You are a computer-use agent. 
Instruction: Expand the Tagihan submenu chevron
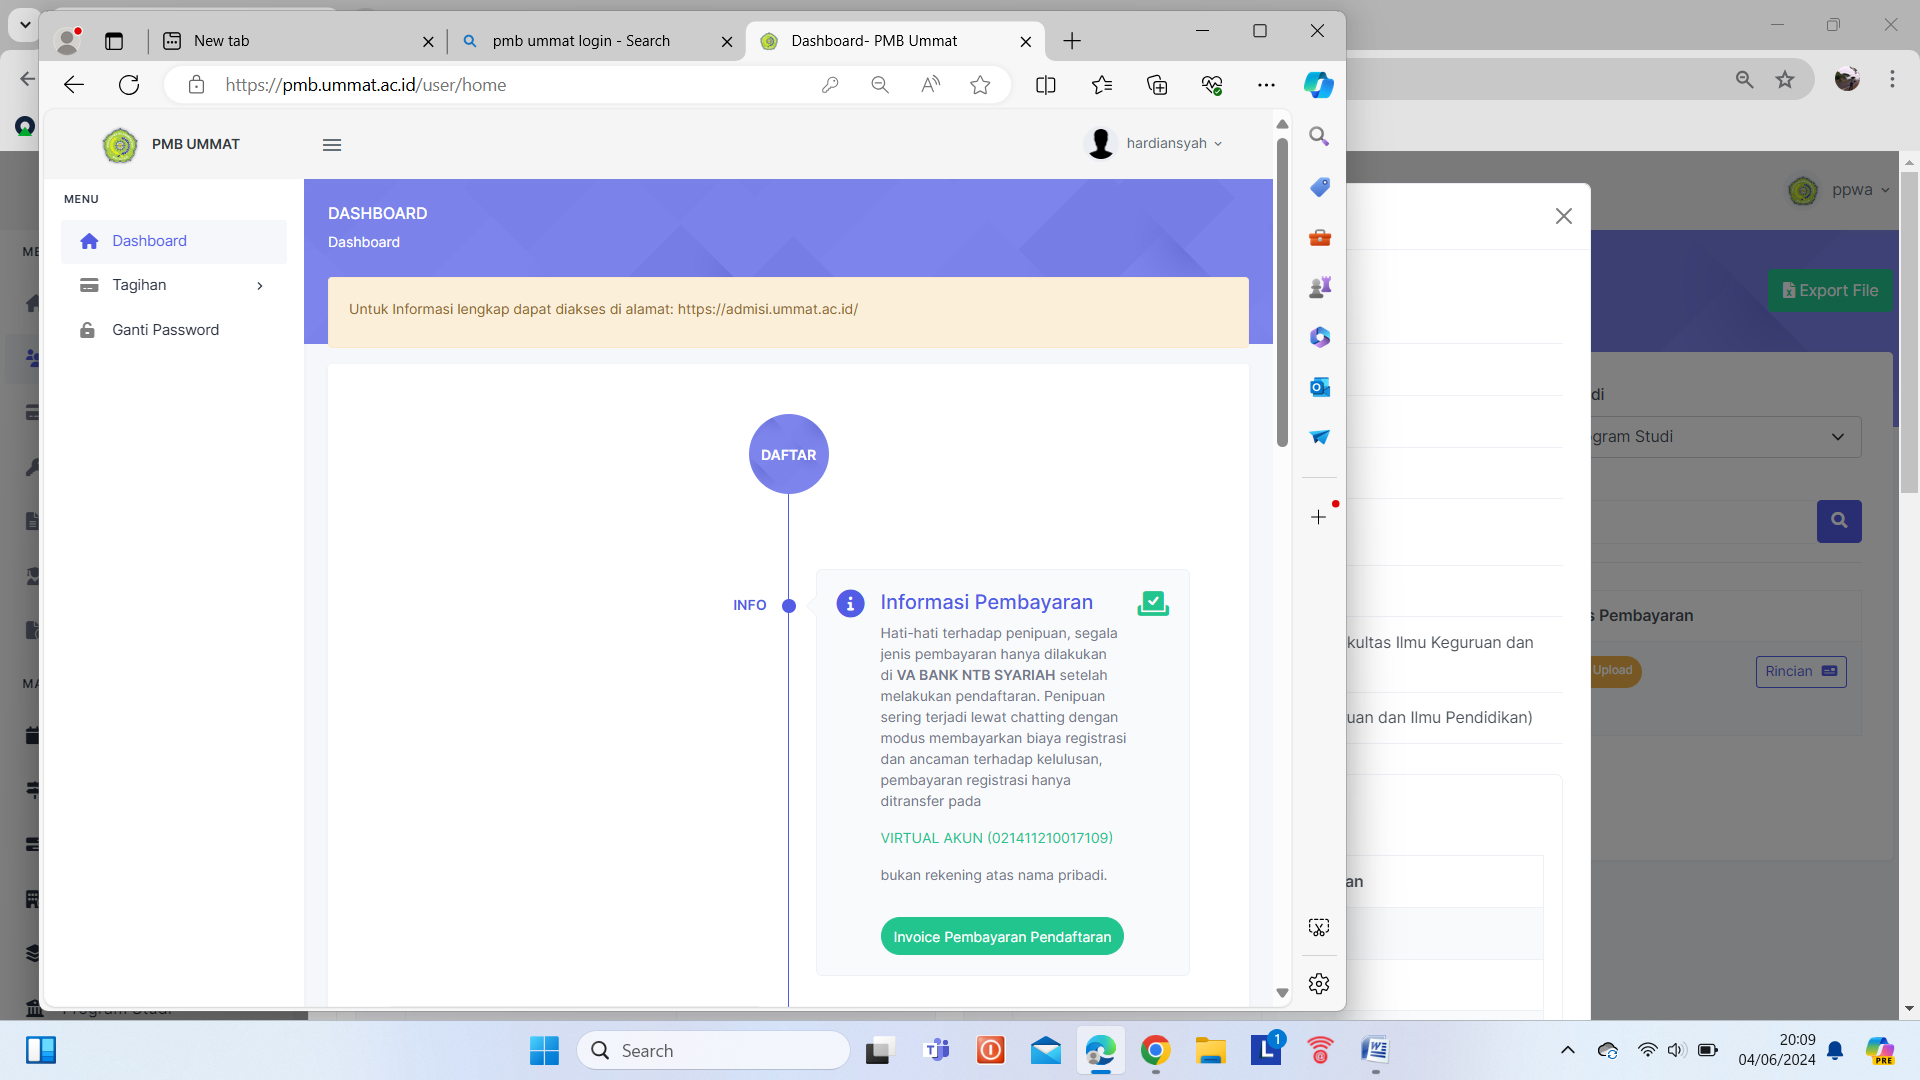tap(260, 286)
